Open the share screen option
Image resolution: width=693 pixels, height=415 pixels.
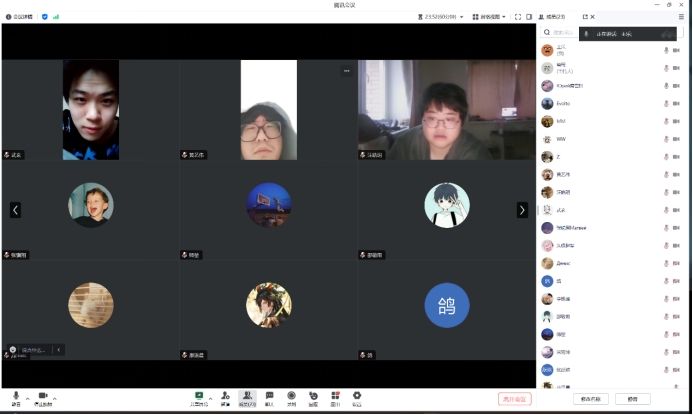coord(199,397)
